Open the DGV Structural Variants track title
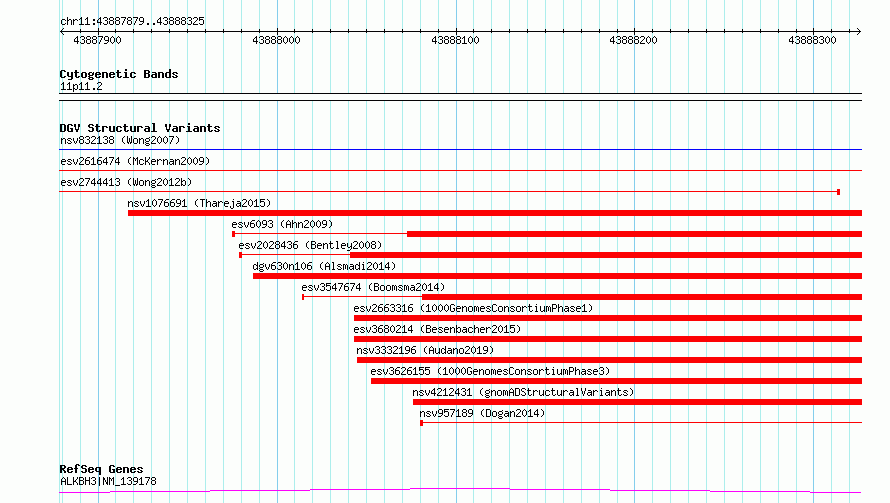Viewport: 890px width, 503px height. click(140, 128)
